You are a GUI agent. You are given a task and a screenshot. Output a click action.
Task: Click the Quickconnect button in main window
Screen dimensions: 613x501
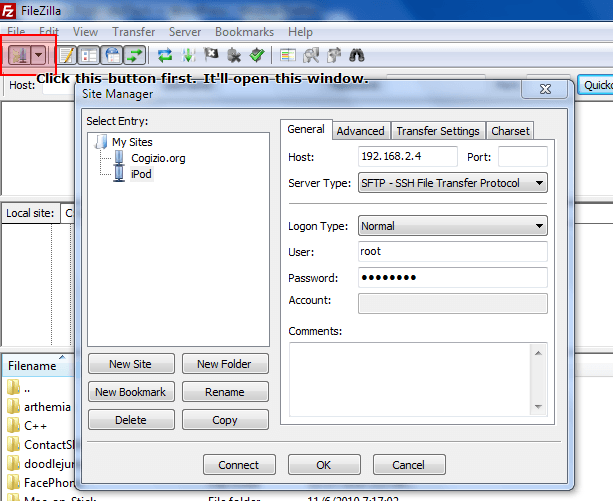(596, 85)
